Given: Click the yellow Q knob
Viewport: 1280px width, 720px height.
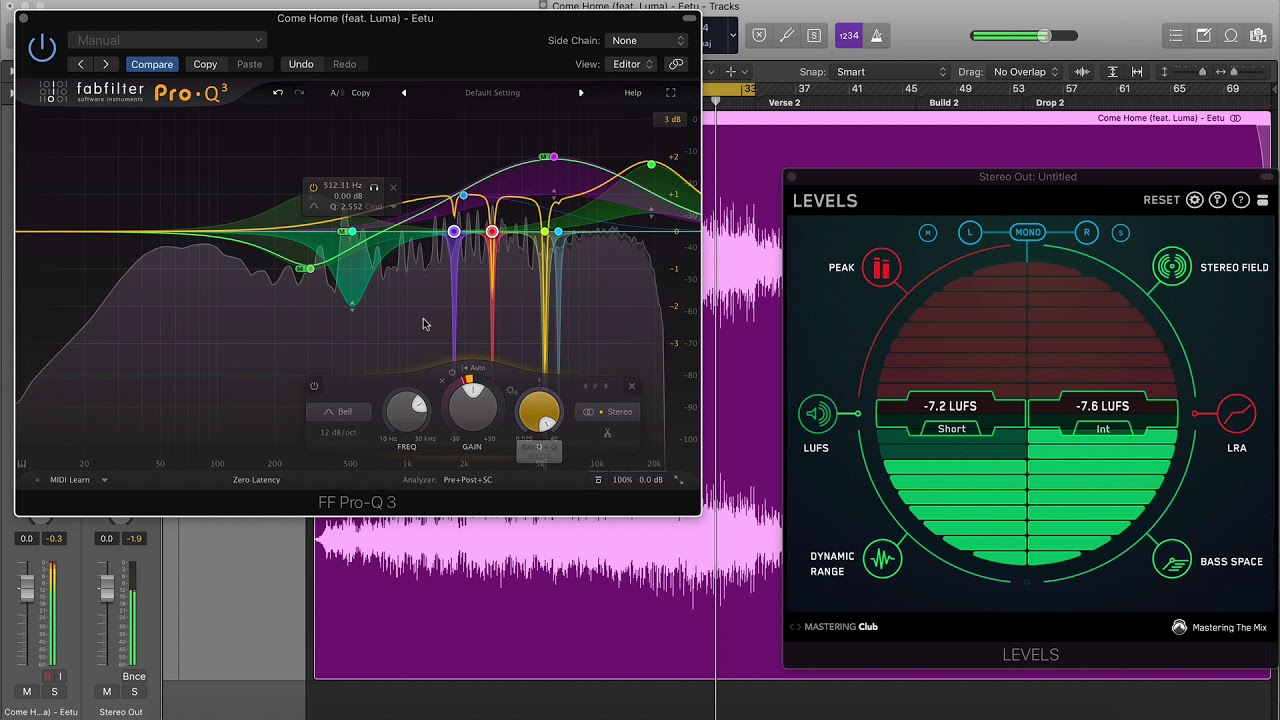Looking at the screenshot, I should pos(539,411).
